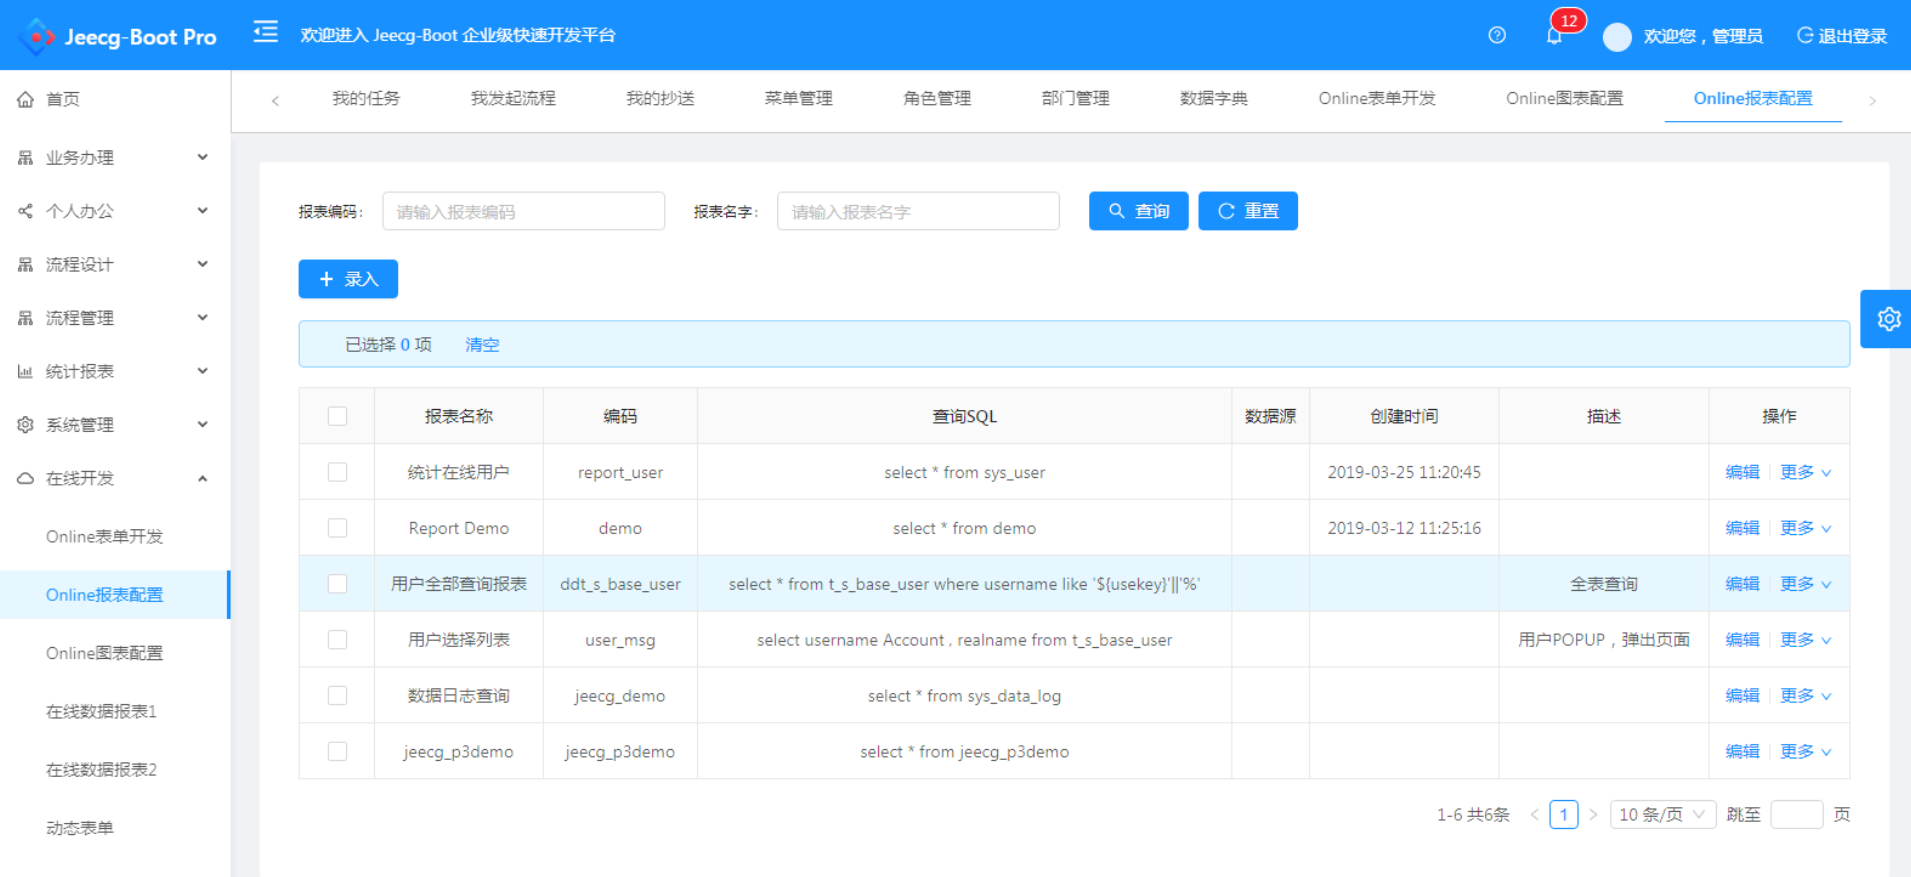Click the 流程管理 sidebar icon

[26, 318]
